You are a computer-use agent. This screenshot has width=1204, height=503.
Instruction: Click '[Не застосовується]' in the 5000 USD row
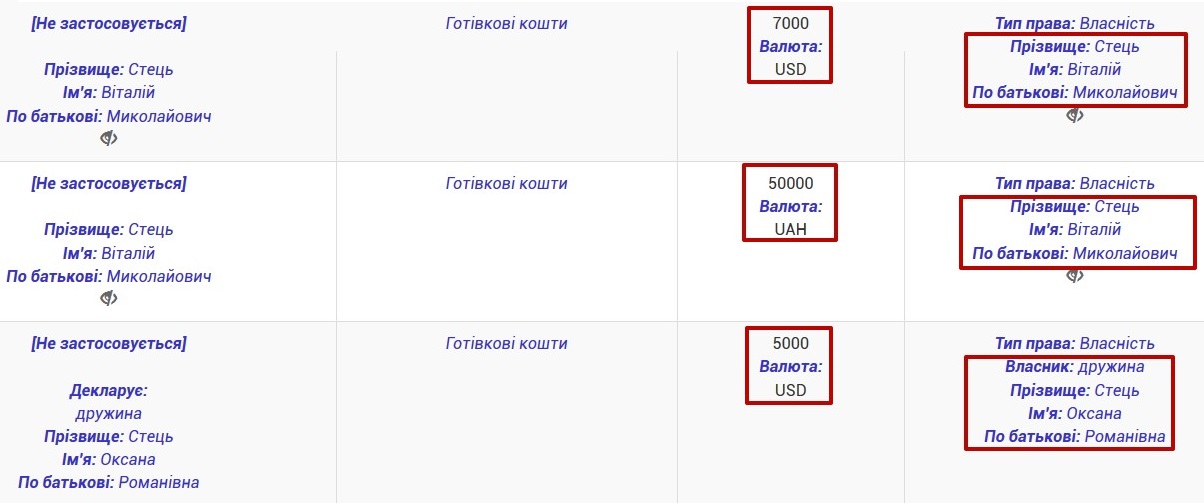pyautogui.click(x=109, y=343)
